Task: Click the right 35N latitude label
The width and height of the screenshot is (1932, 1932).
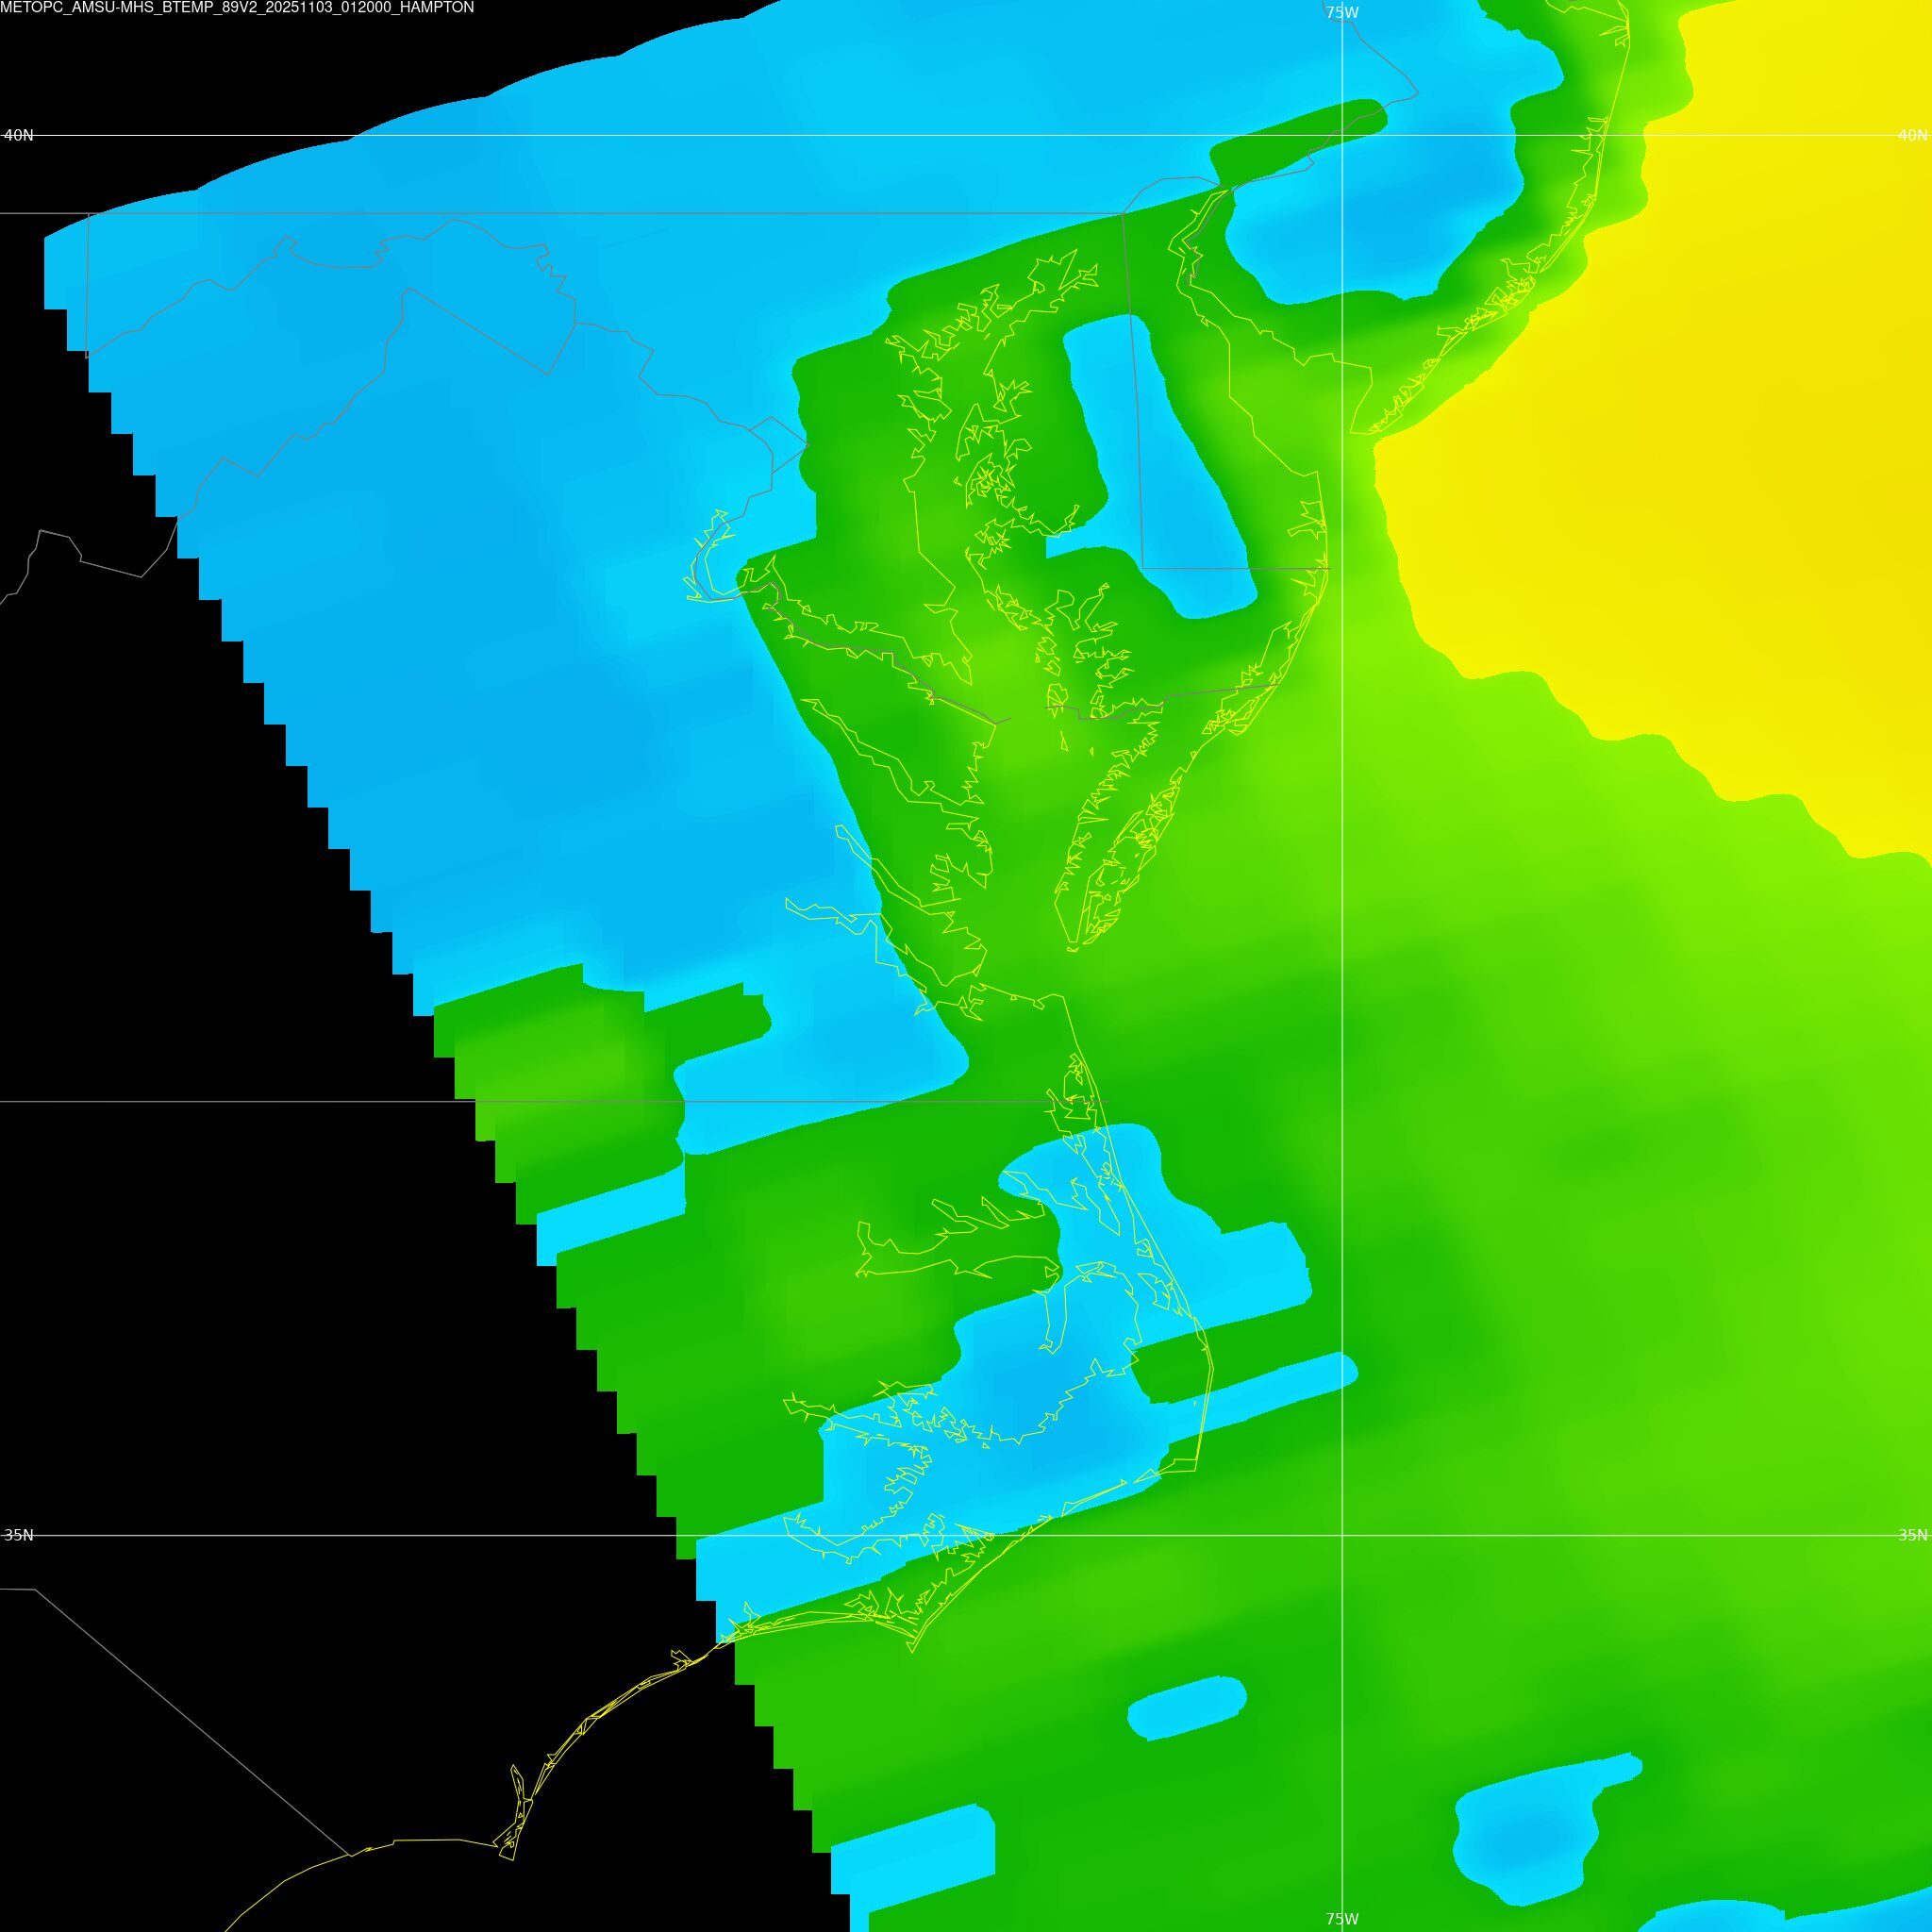Action: click(x=1912, y=1535)
